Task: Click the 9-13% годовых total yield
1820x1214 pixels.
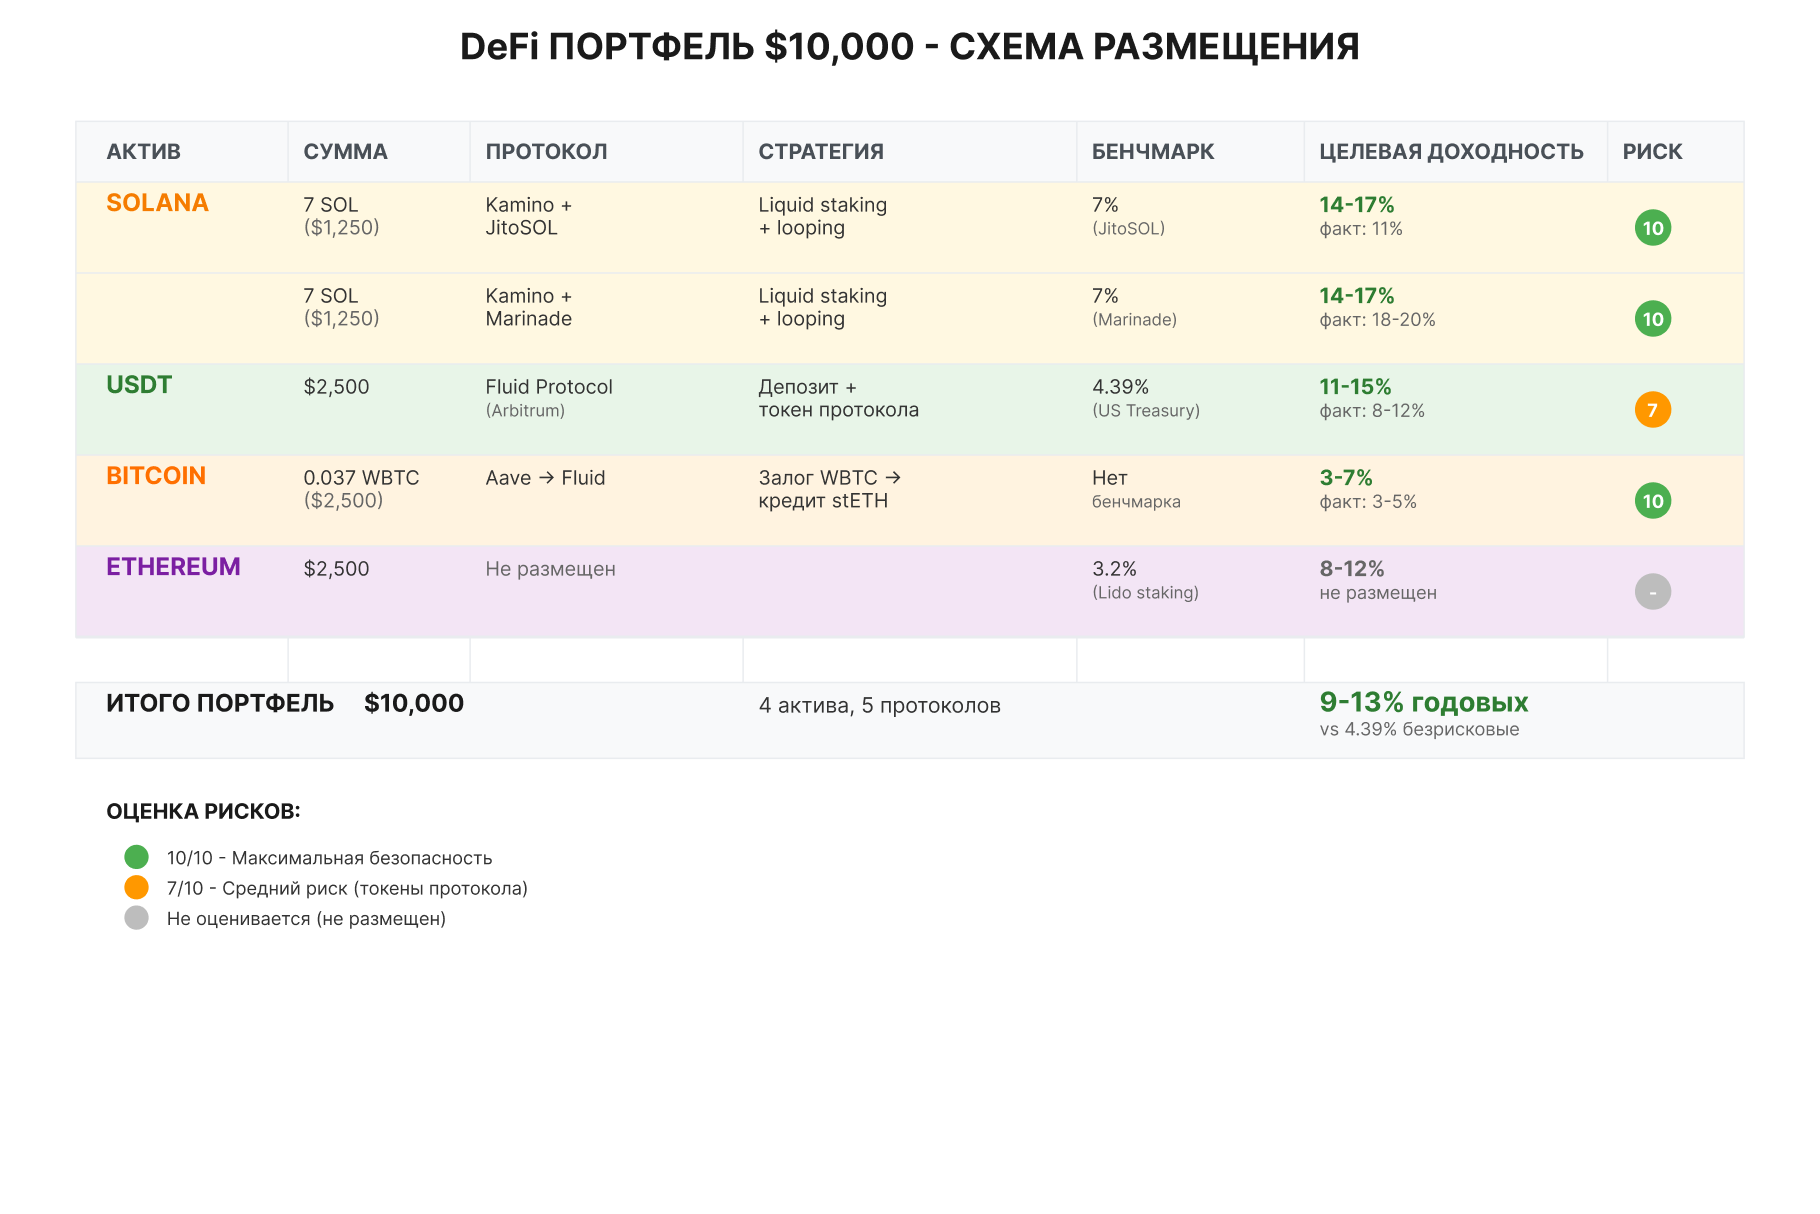Action: pyautogui.click(x=1424, y=702)
